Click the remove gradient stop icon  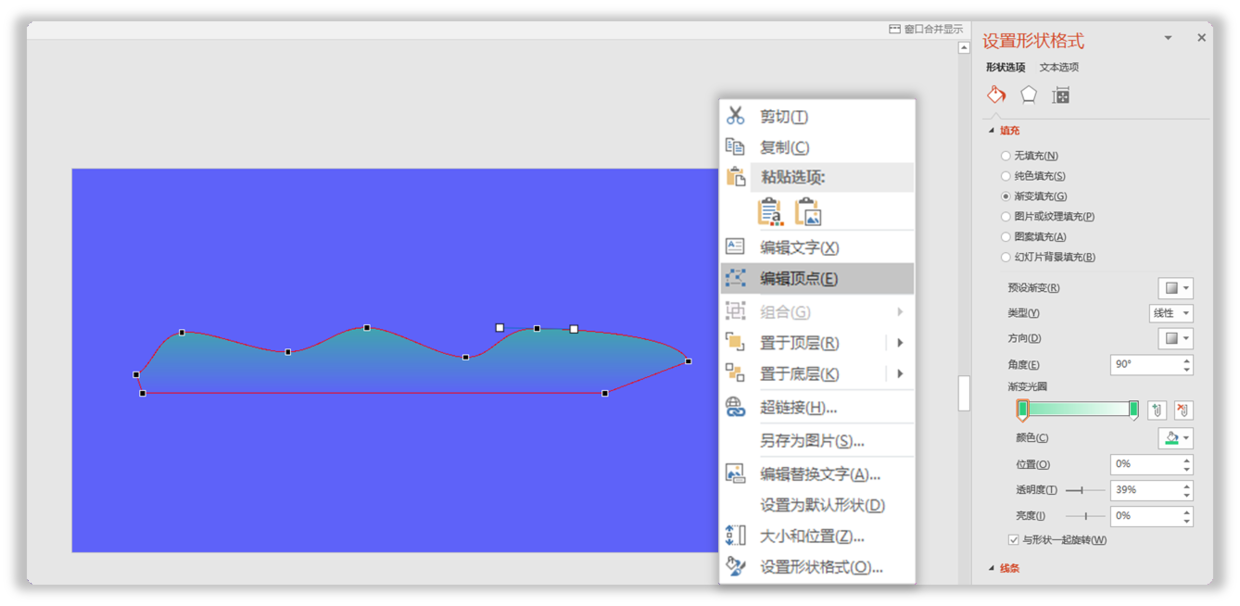[x=1183, y=410]
